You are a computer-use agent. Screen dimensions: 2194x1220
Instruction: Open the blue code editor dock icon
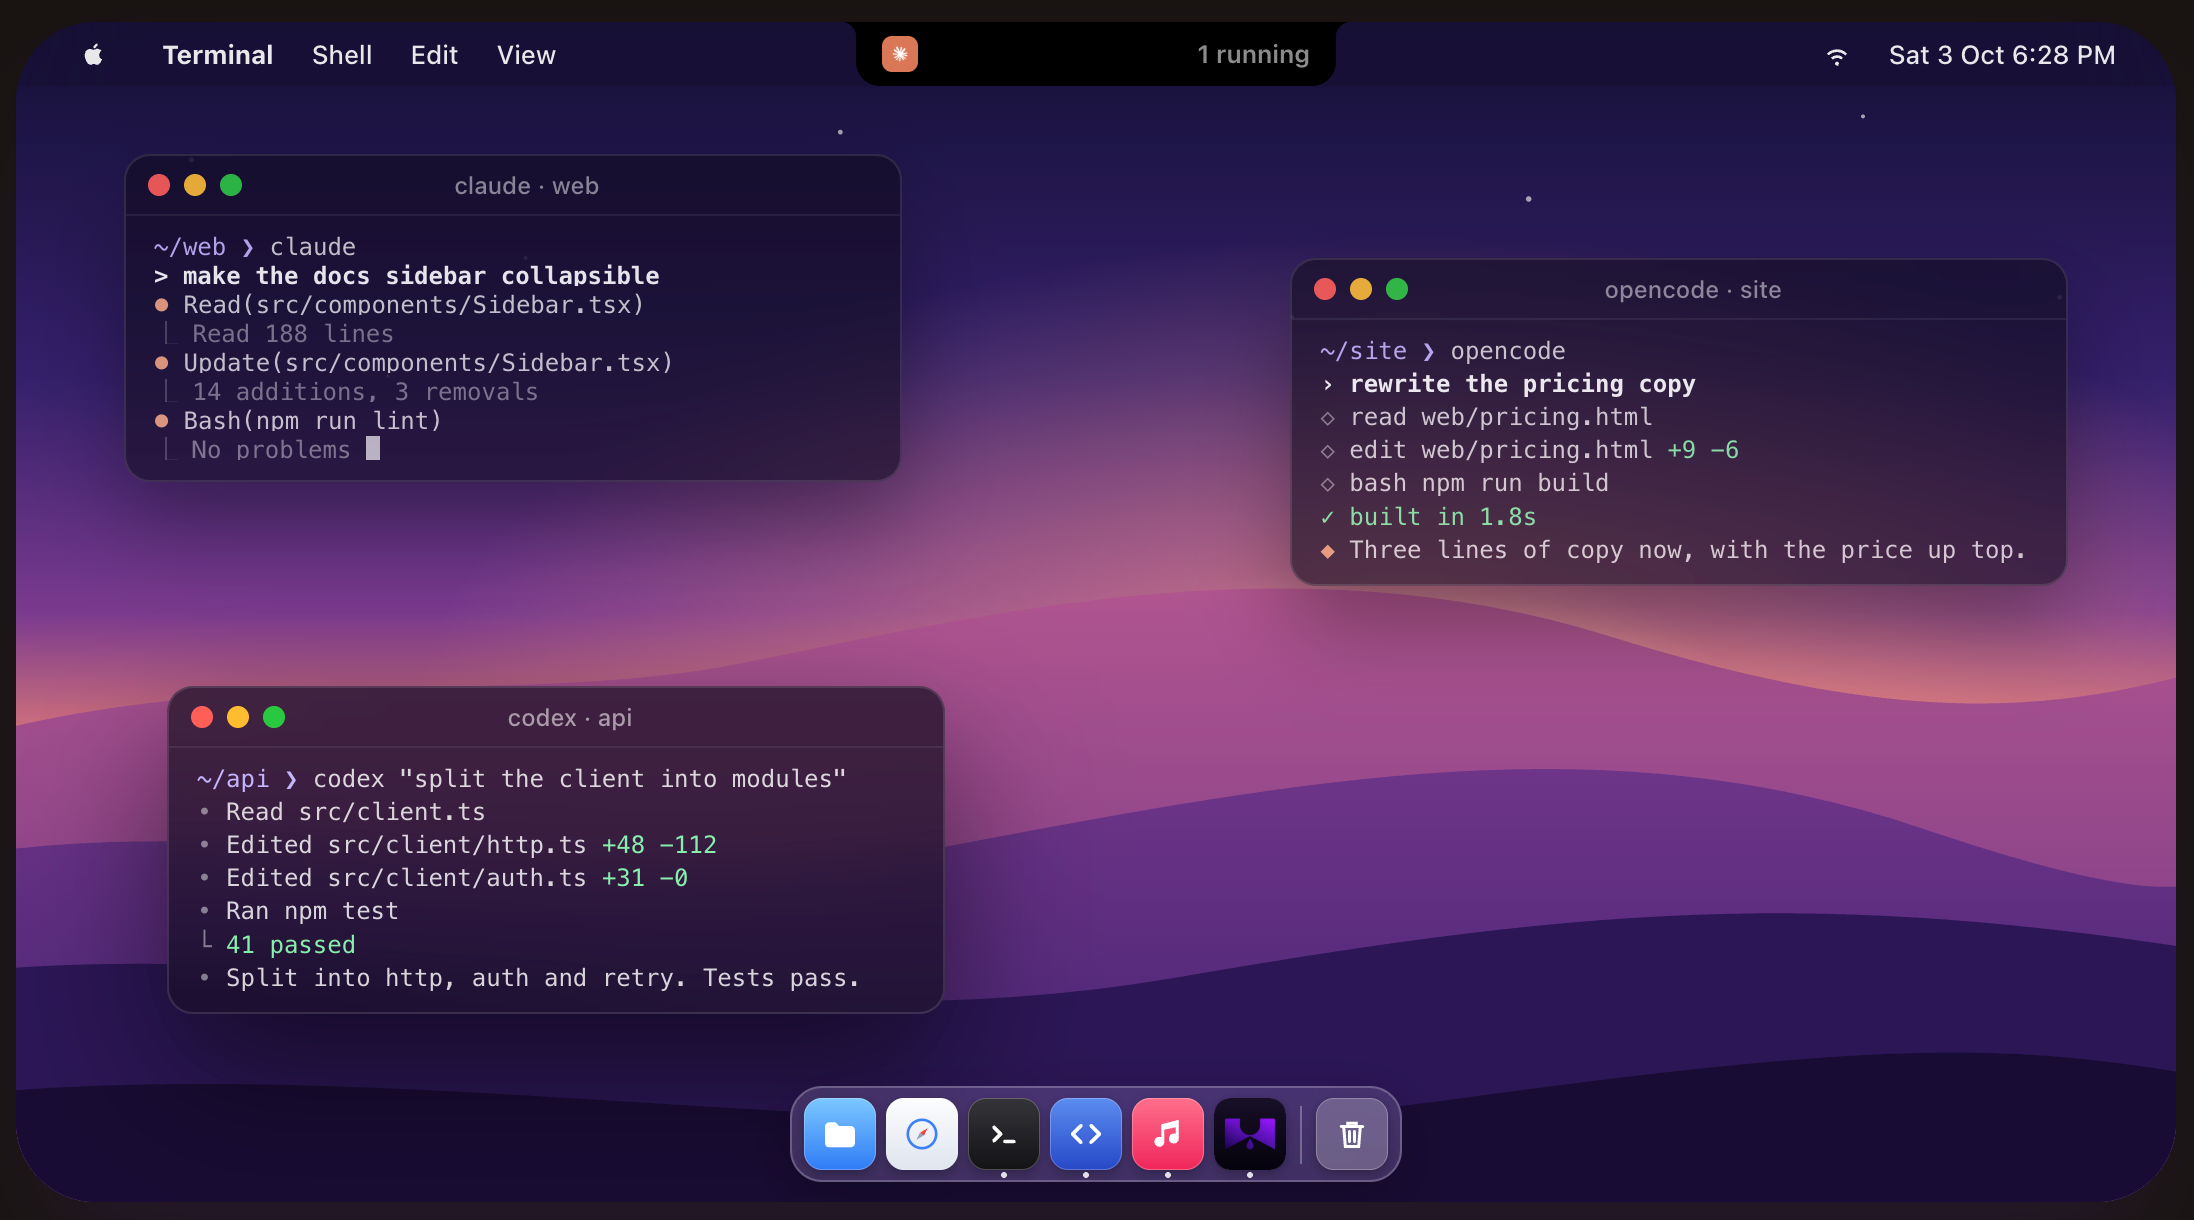point(1086,1134)
